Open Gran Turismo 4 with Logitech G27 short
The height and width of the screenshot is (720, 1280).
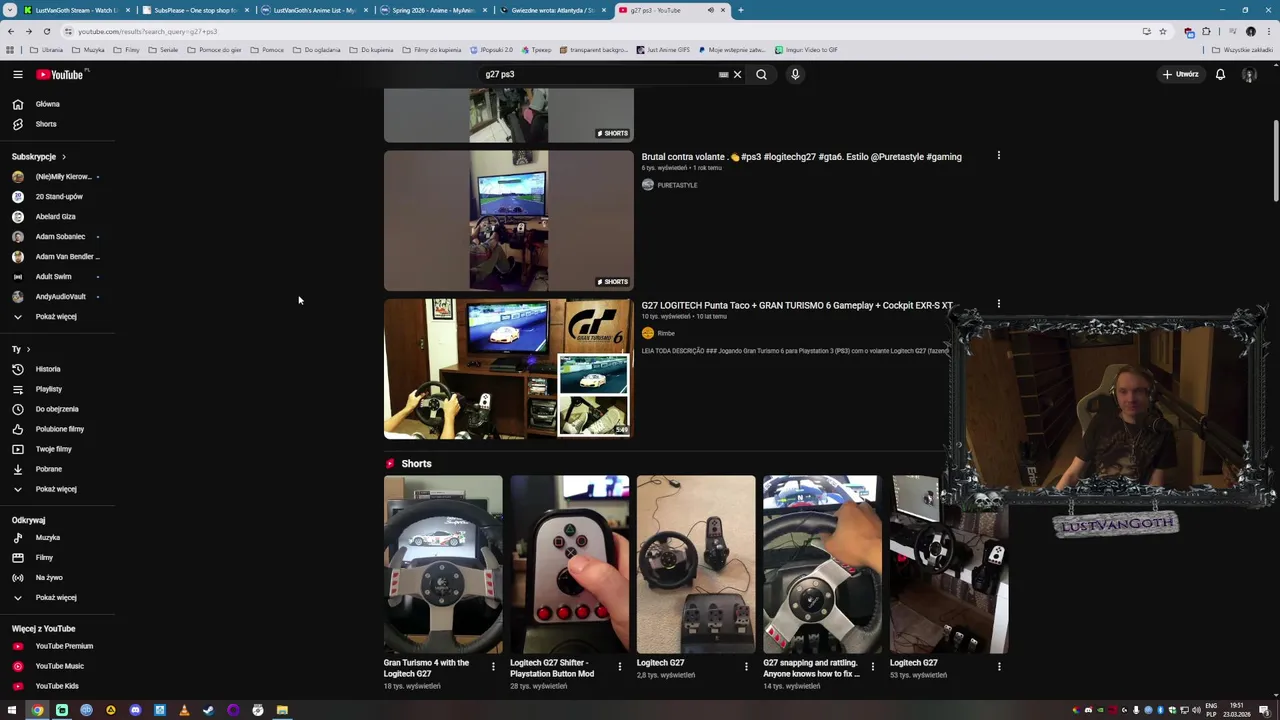(x=443, y=564)
